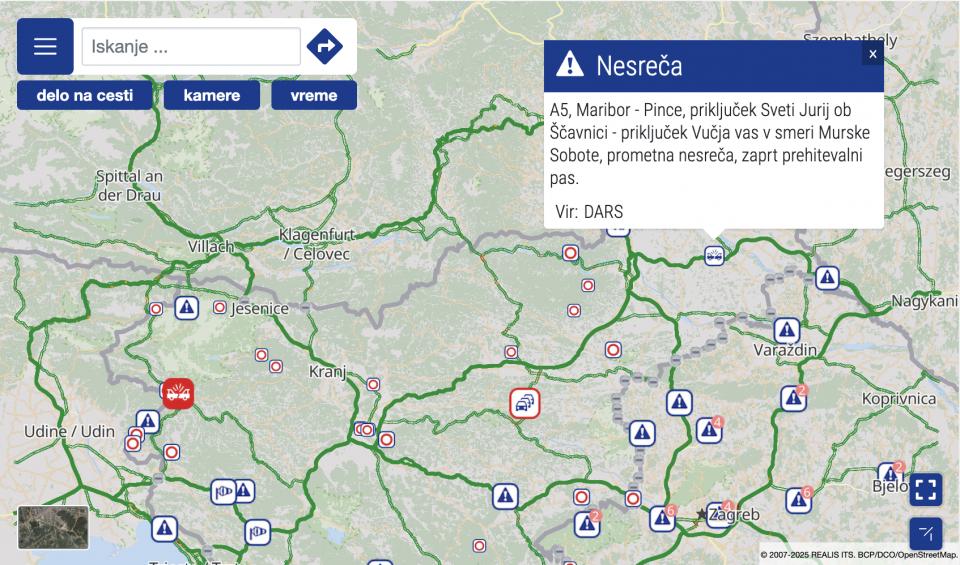960x565 pixels.
Task: Click the accident marker below the popup
Action: click(x=713, y=255)
